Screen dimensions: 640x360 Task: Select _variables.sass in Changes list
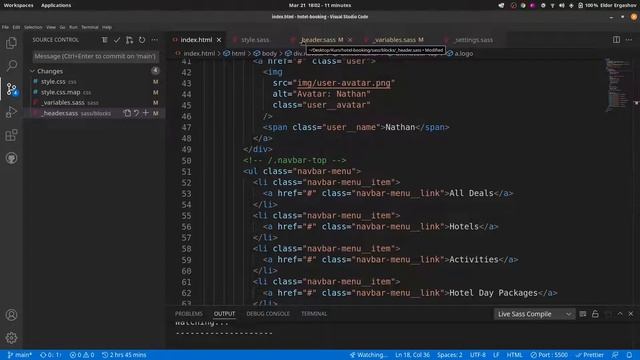pyautogui.click(x=95, y=103)
